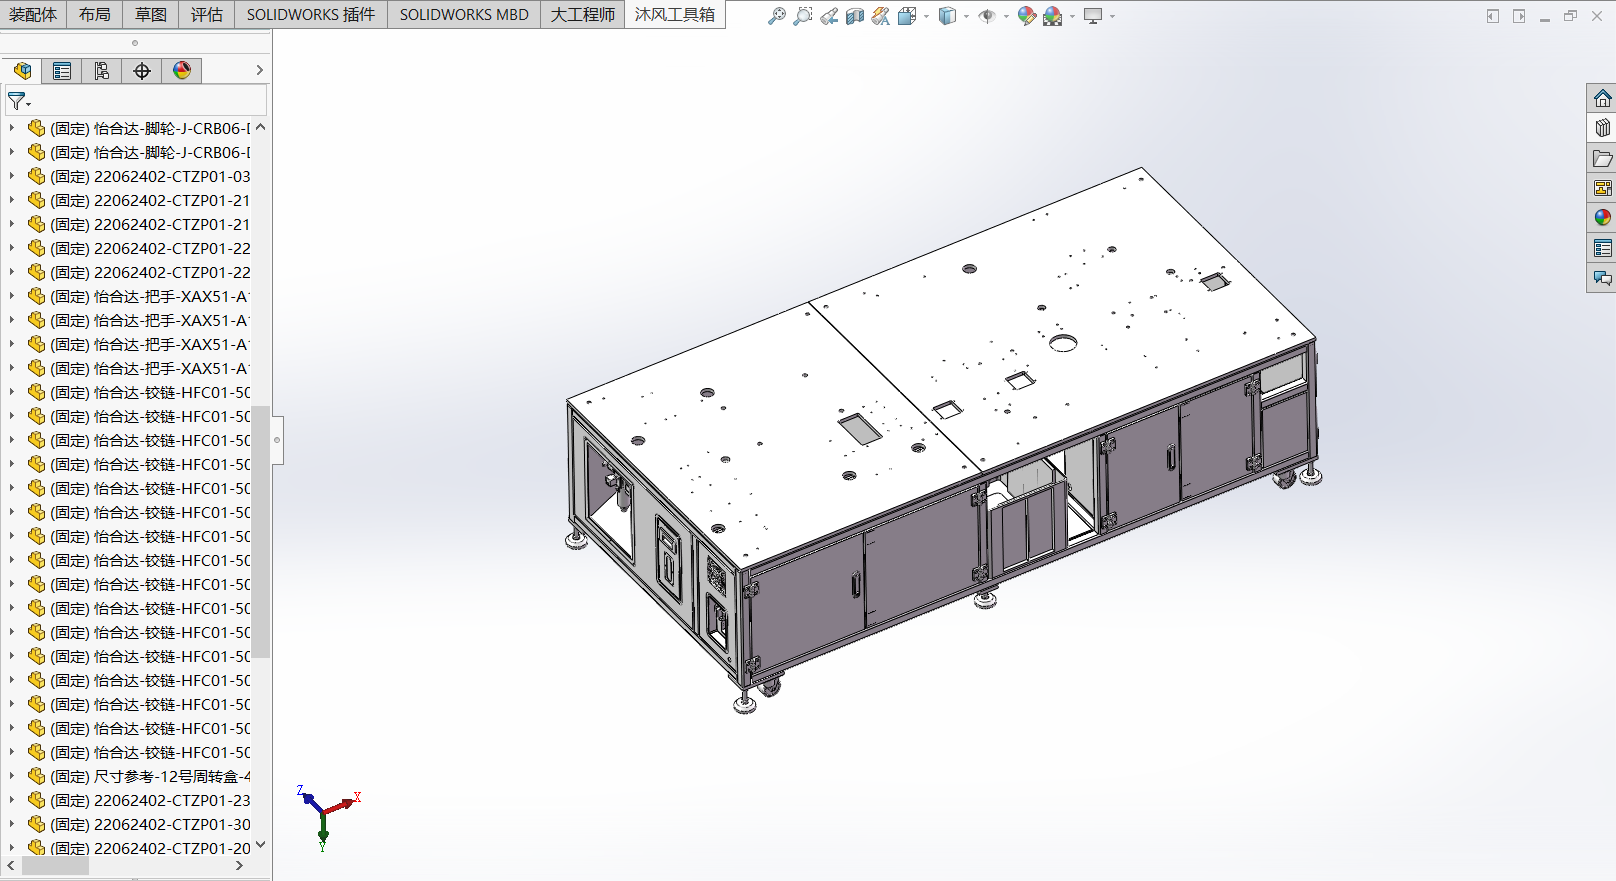
Task: Open the View Palette task pane icon
Action: 1602,188
